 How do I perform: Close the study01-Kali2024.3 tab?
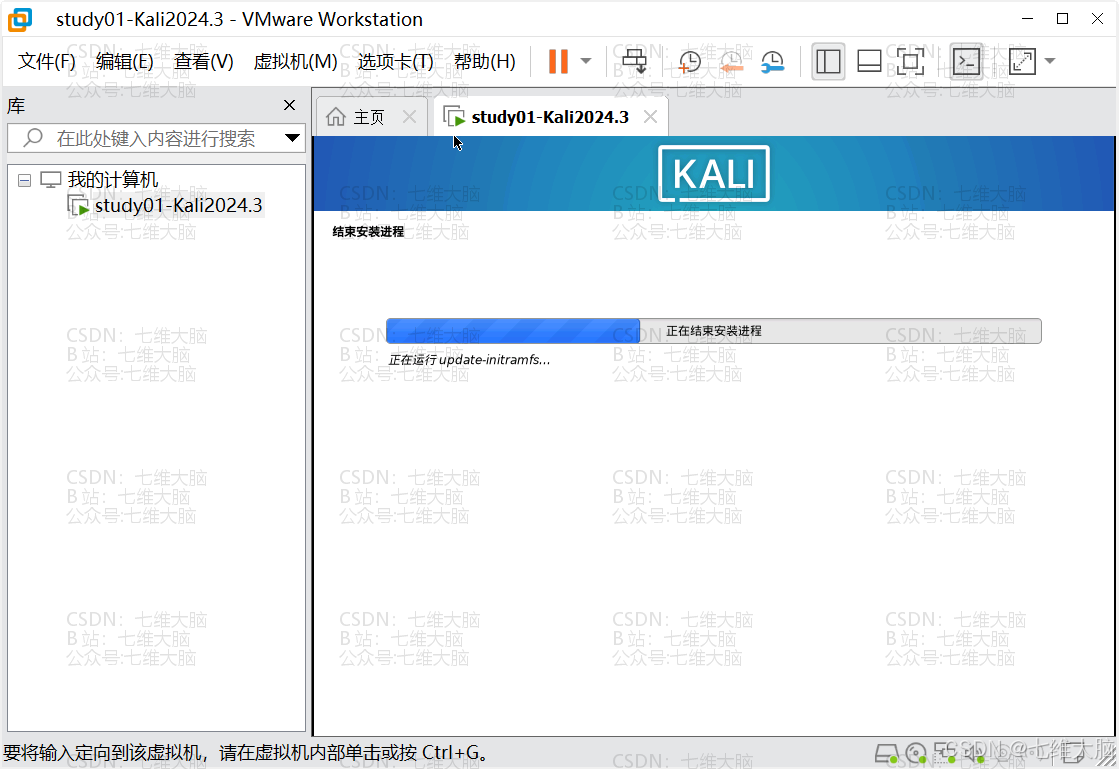(x=650, y=117)
